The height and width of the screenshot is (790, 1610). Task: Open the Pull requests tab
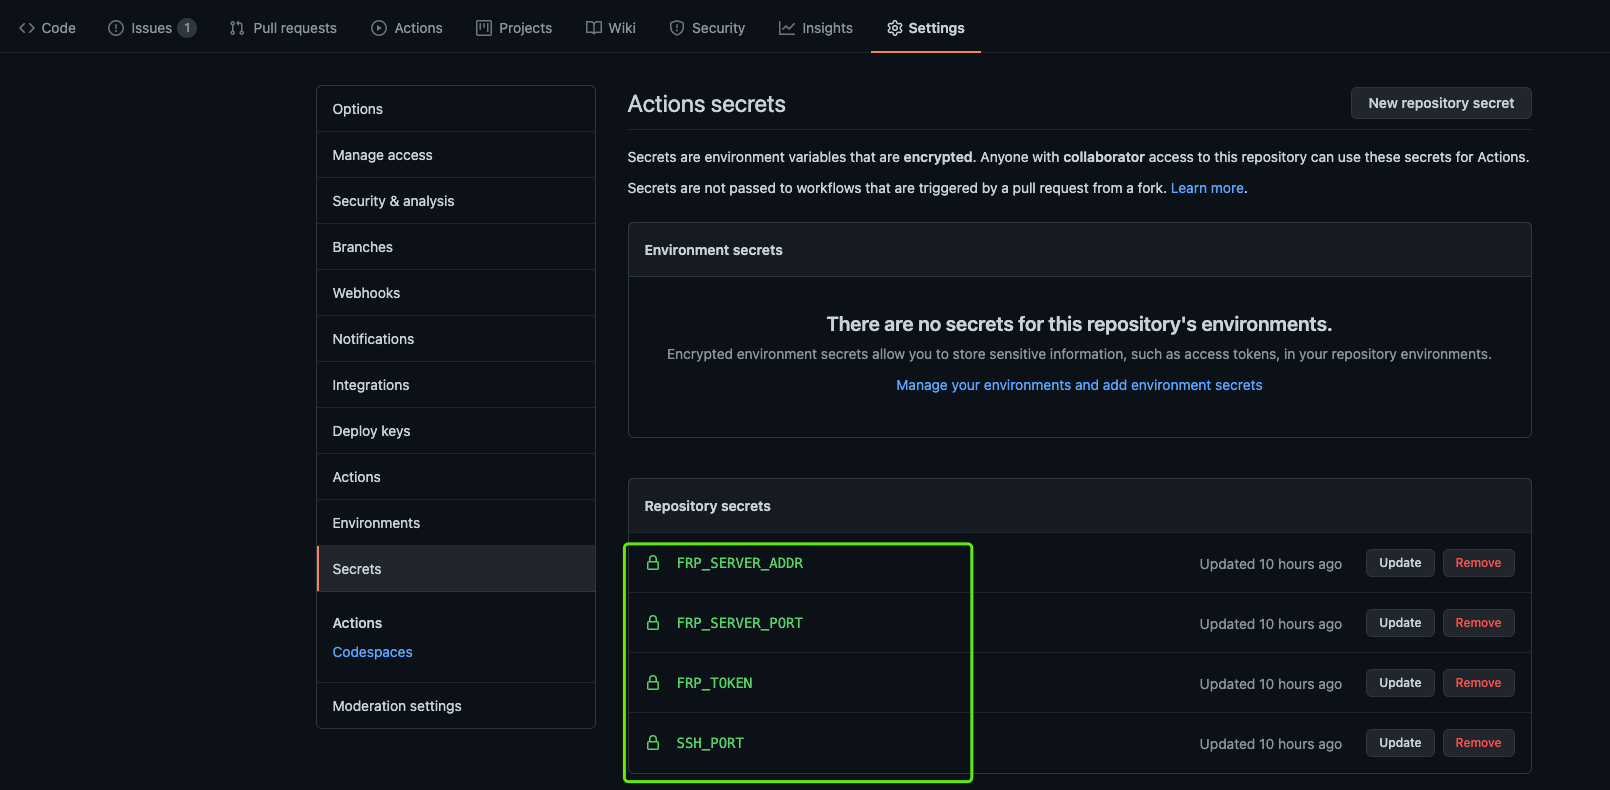pyautogui.click(x=283, y=28)
